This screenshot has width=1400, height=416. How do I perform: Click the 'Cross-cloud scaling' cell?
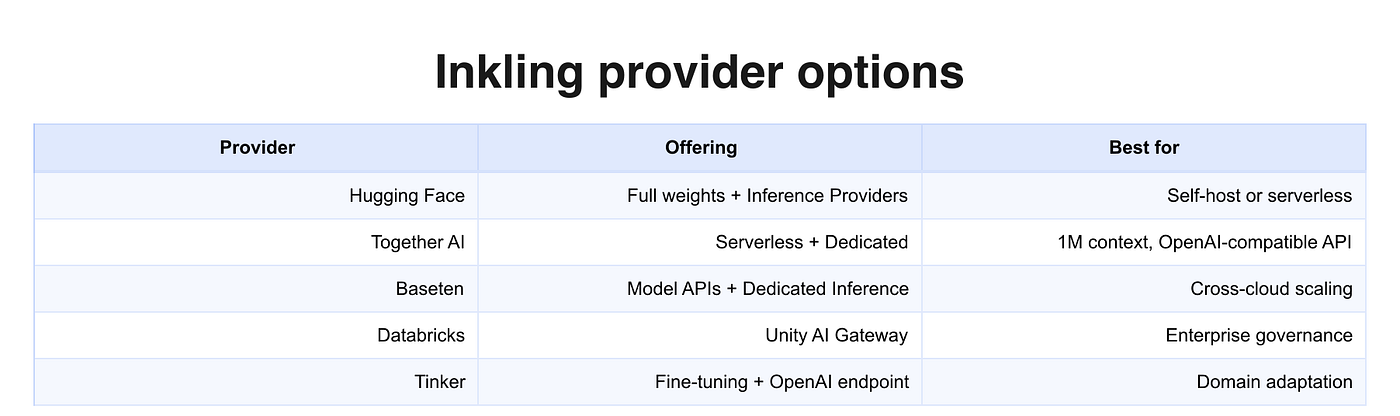1144,289
